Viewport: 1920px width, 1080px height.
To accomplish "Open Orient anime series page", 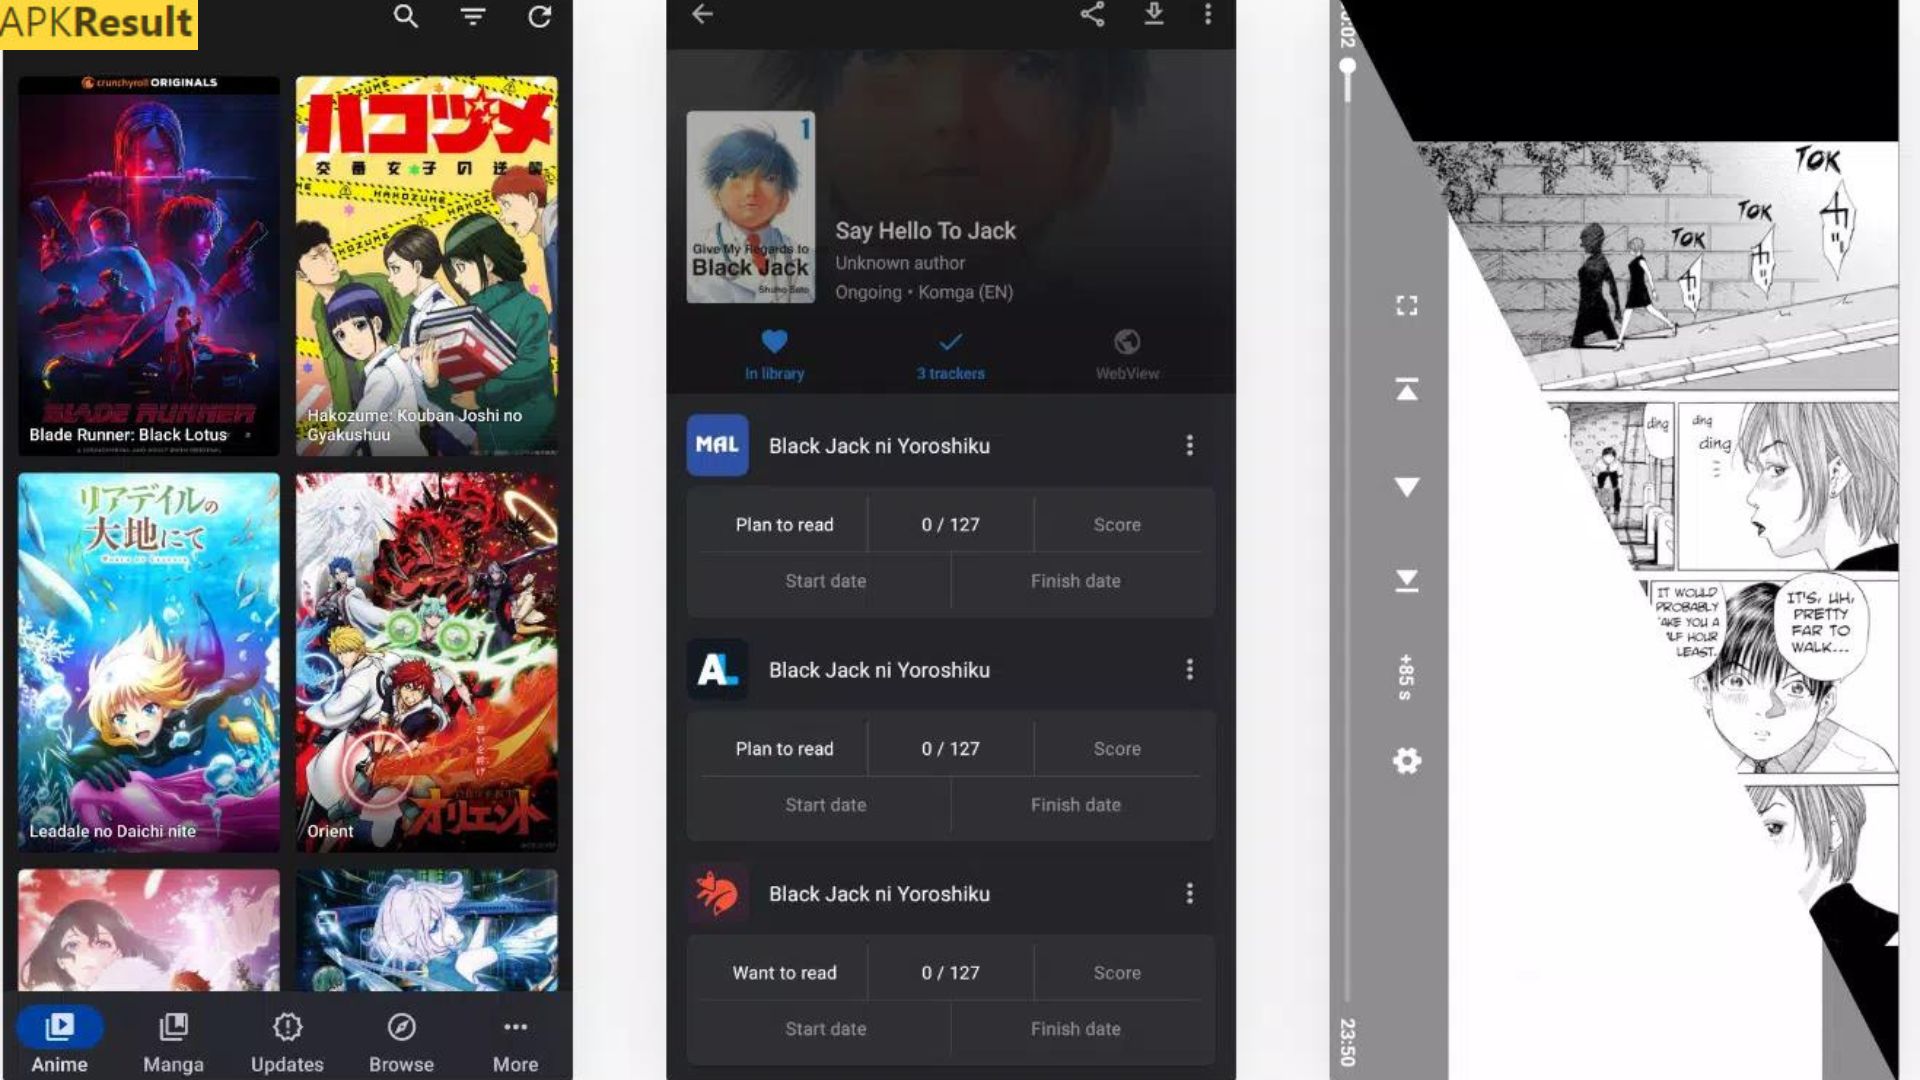I will pos(425,661).
